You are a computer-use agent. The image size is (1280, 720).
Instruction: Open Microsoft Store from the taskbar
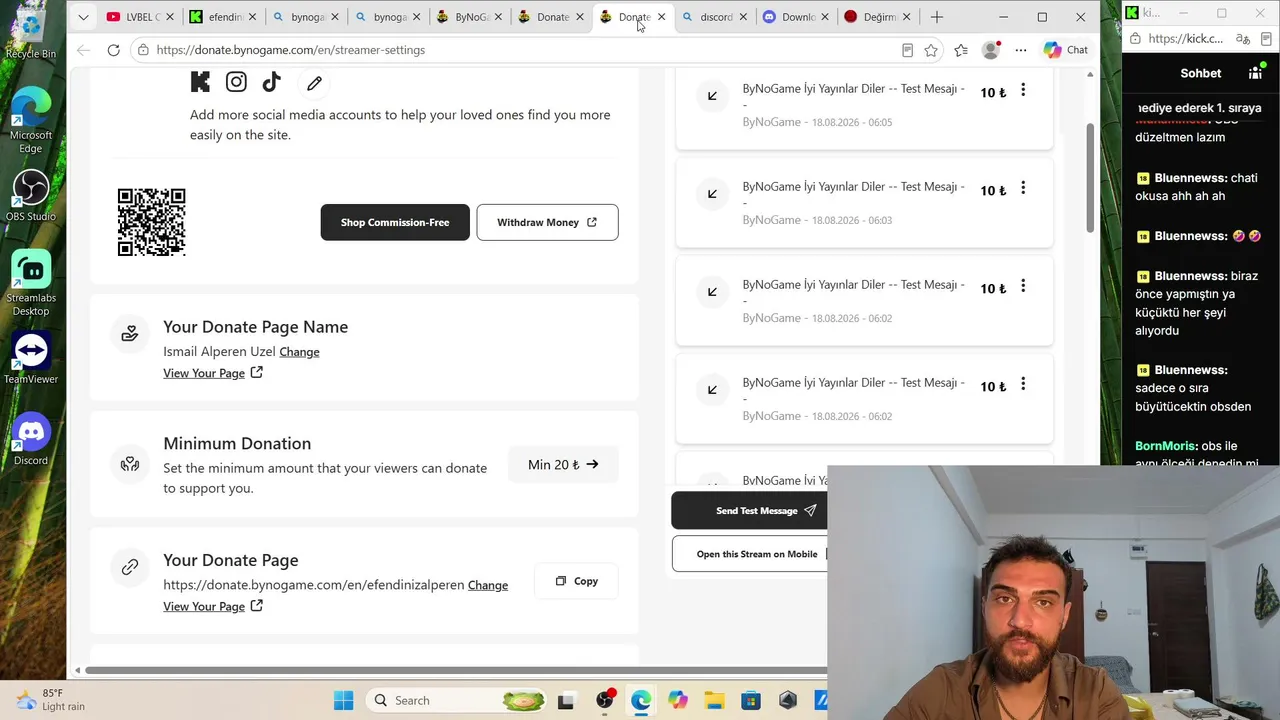[751, 701]
